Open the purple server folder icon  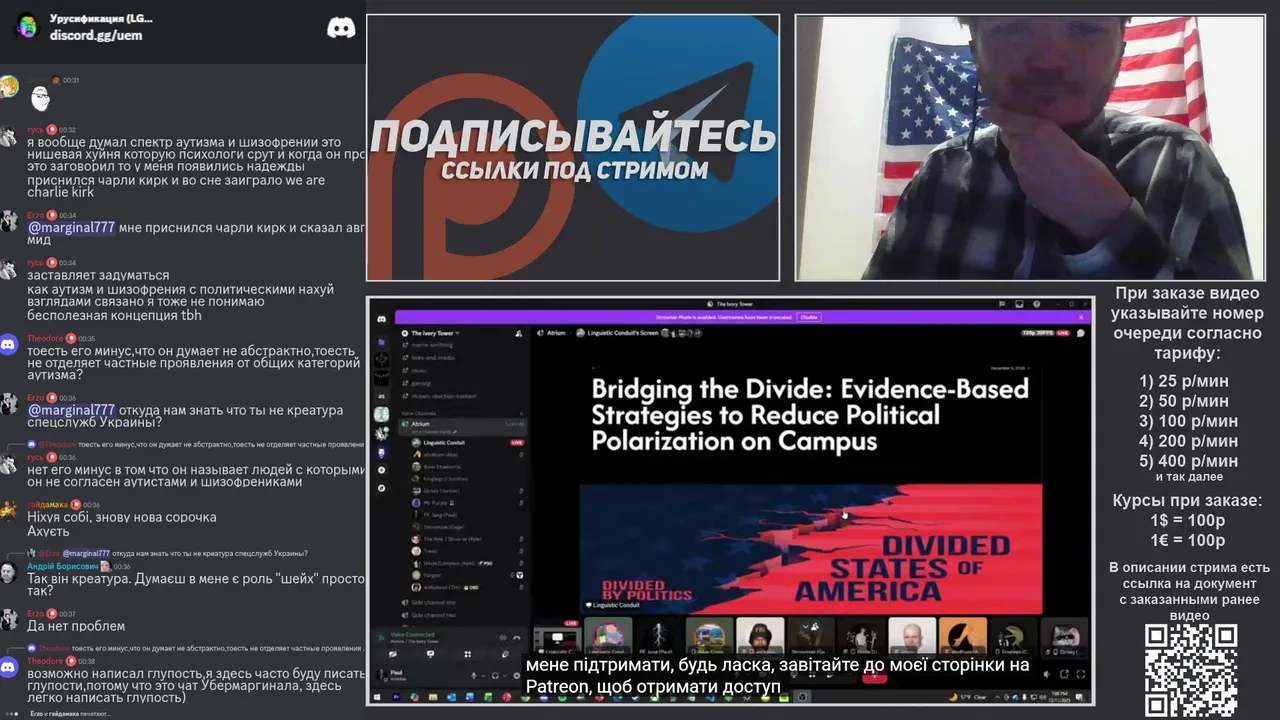[x=381, y=342]
